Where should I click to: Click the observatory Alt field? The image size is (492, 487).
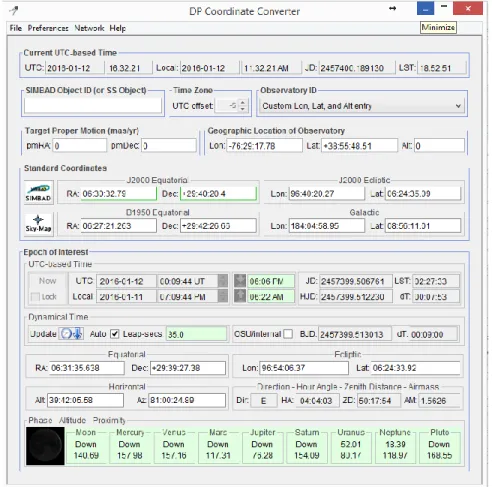pos(439,146)
